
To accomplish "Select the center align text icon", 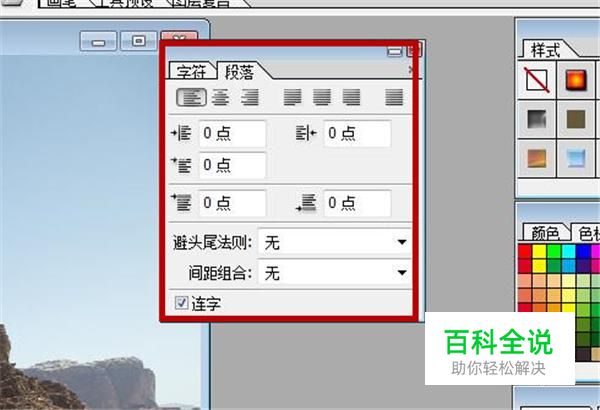I will coord(221,97).
